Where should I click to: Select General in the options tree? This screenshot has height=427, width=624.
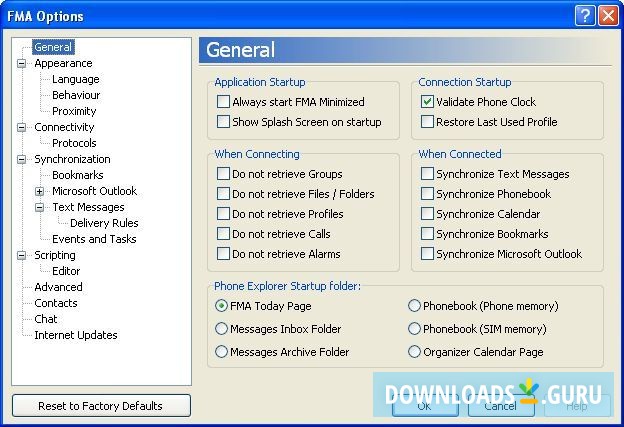[53, 47]
